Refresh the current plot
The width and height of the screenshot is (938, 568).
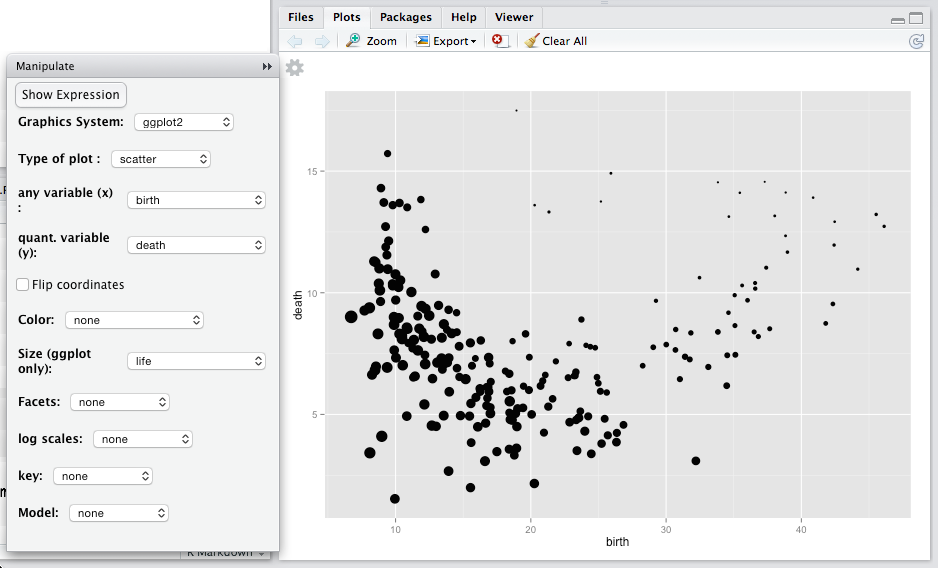click(x=916, y=41)
